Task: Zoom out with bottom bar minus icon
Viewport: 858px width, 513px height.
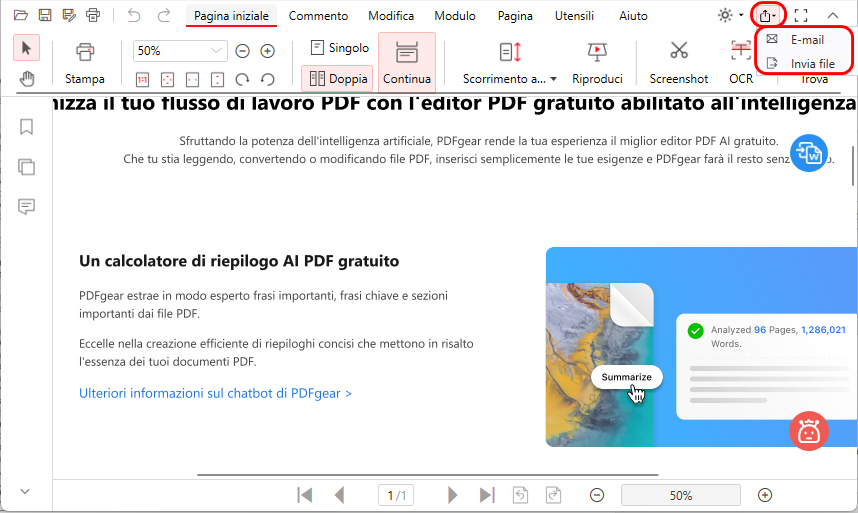Action: click(x=597, y=495)
